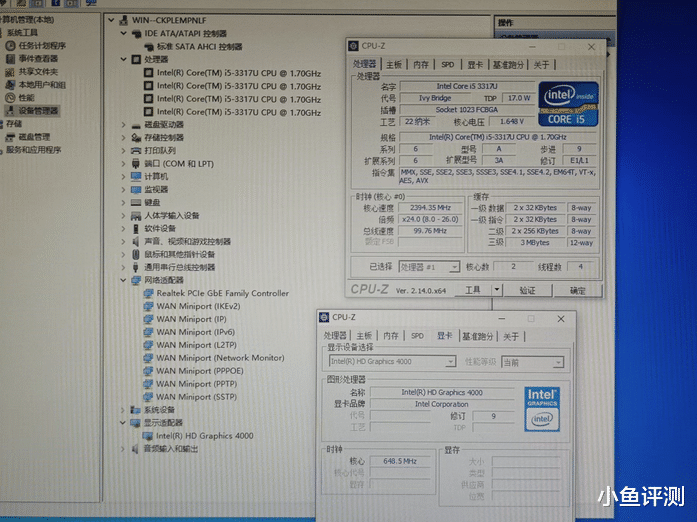Click the Sound, video and game controllers icon

click(x=136, y=241)
